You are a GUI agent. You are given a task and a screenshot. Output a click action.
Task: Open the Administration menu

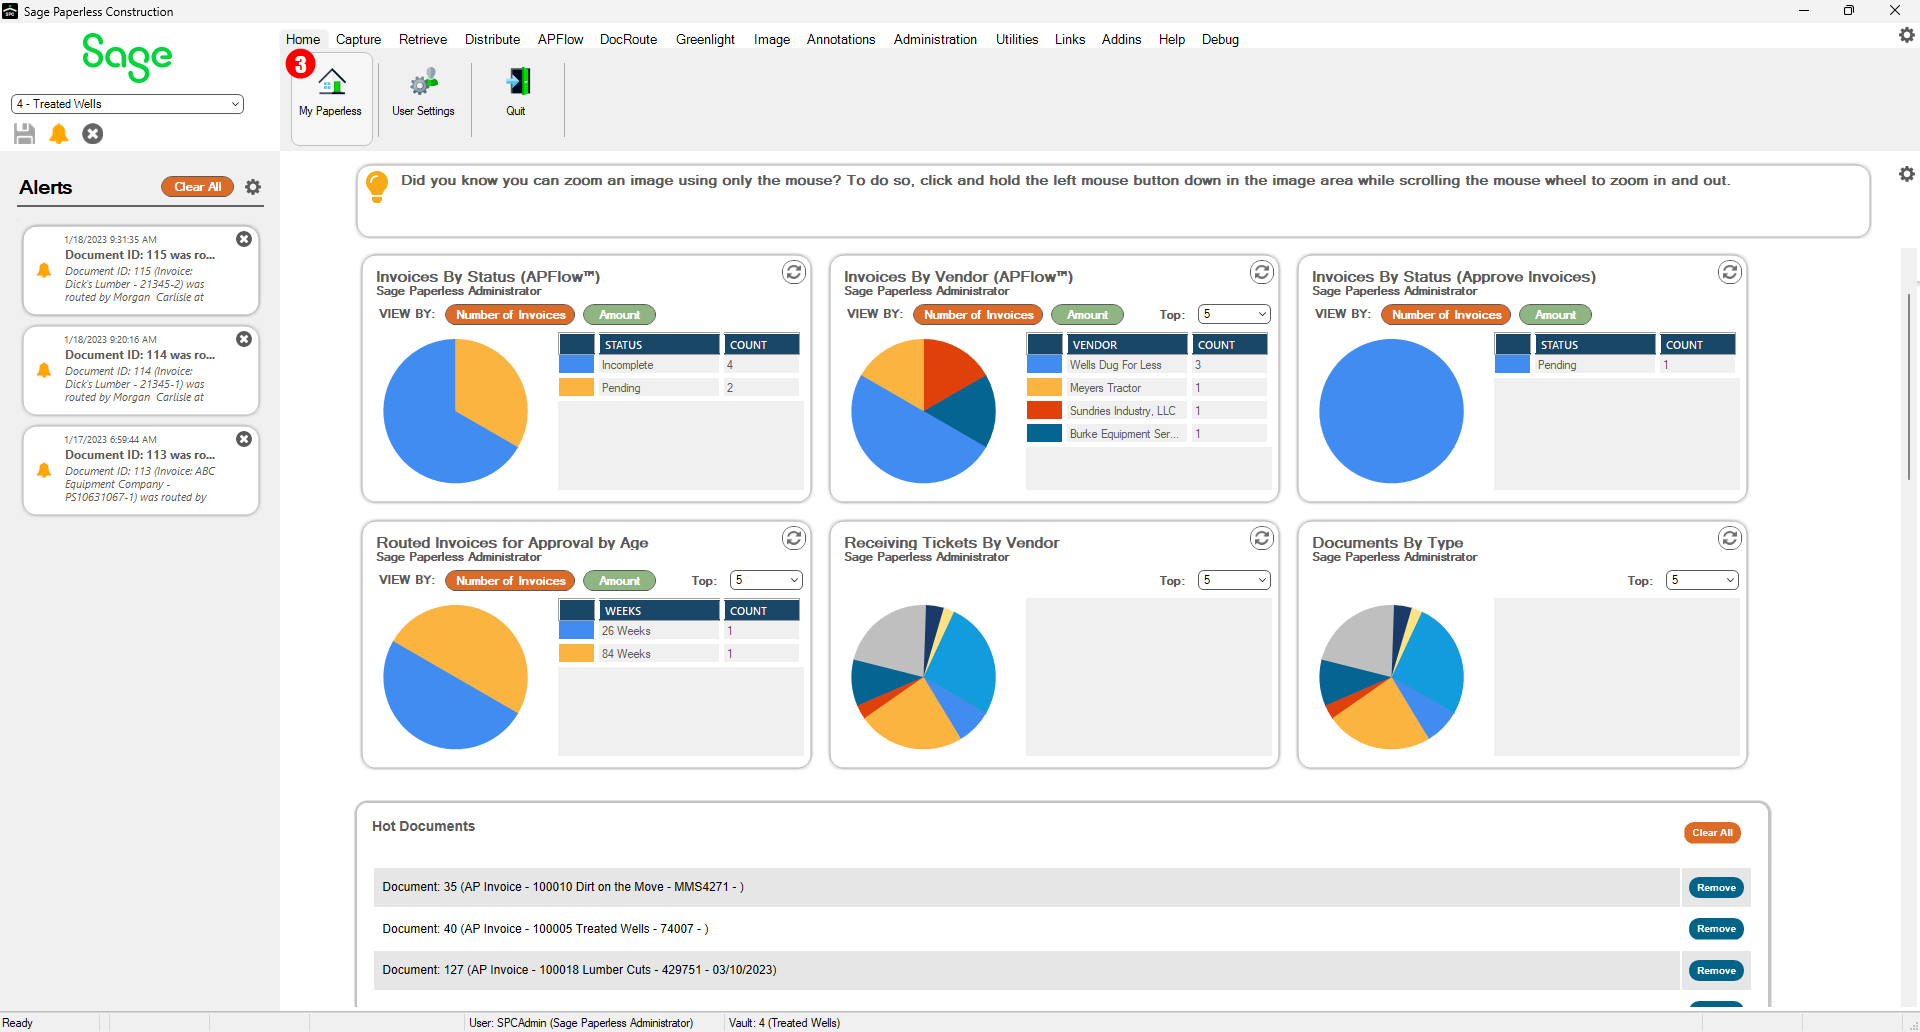tap(935, 39)
